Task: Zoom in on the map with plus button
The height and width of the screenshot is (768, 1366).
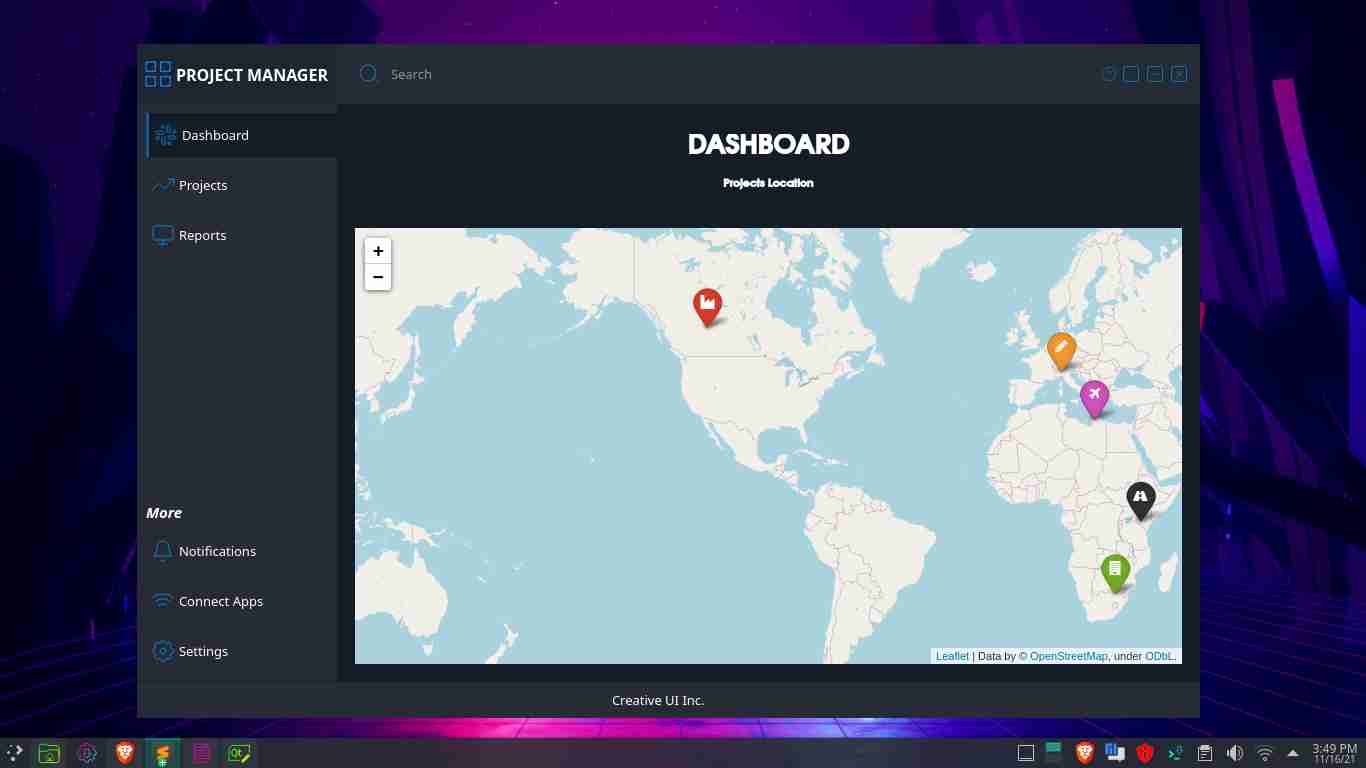Action: click(378, 251)
